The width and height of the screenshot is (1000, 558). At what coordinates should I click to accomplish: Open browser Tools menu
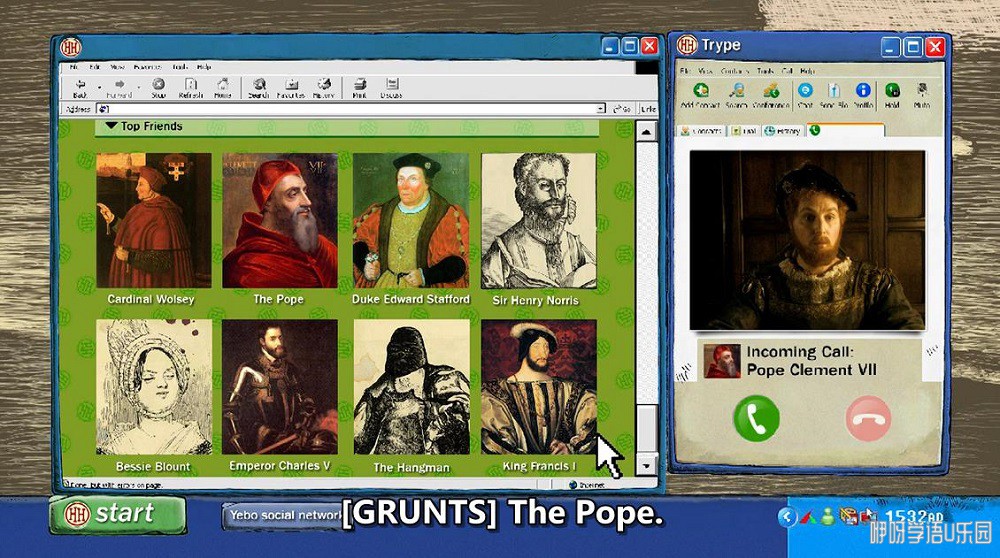point(180,66)
